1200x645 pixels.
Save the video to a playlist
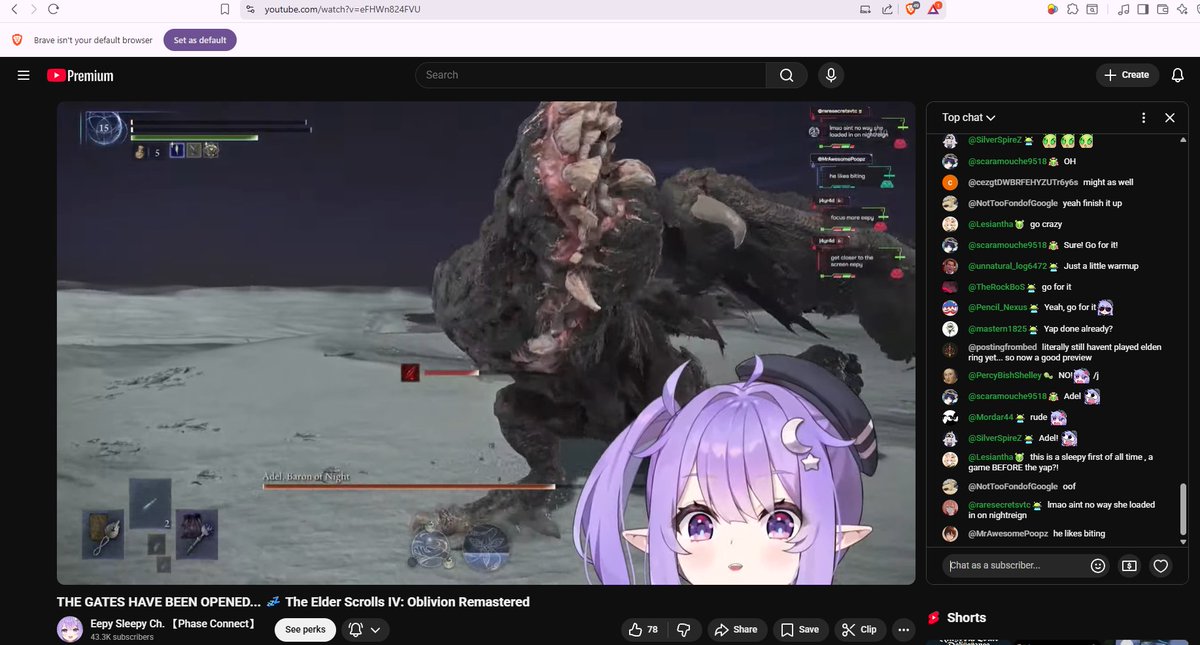tap(800, 629)
